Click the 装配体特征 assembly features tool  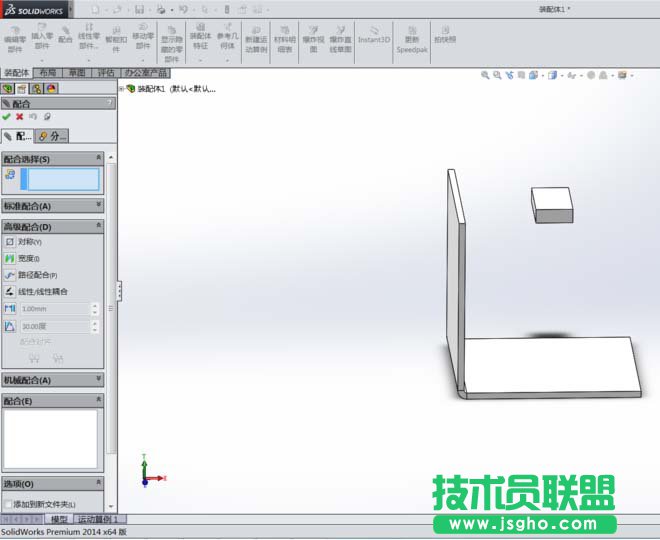pyautogui.click(x=200, y=37)
